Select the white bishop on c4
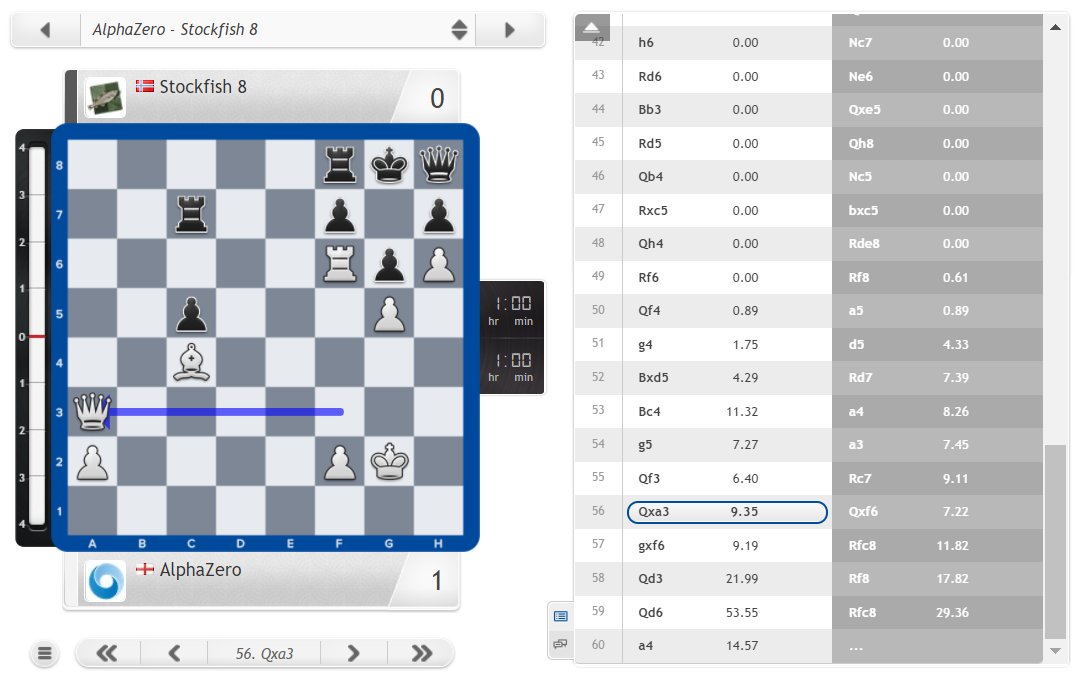Viewport: 1076px width, 676px height. (191, 362)
